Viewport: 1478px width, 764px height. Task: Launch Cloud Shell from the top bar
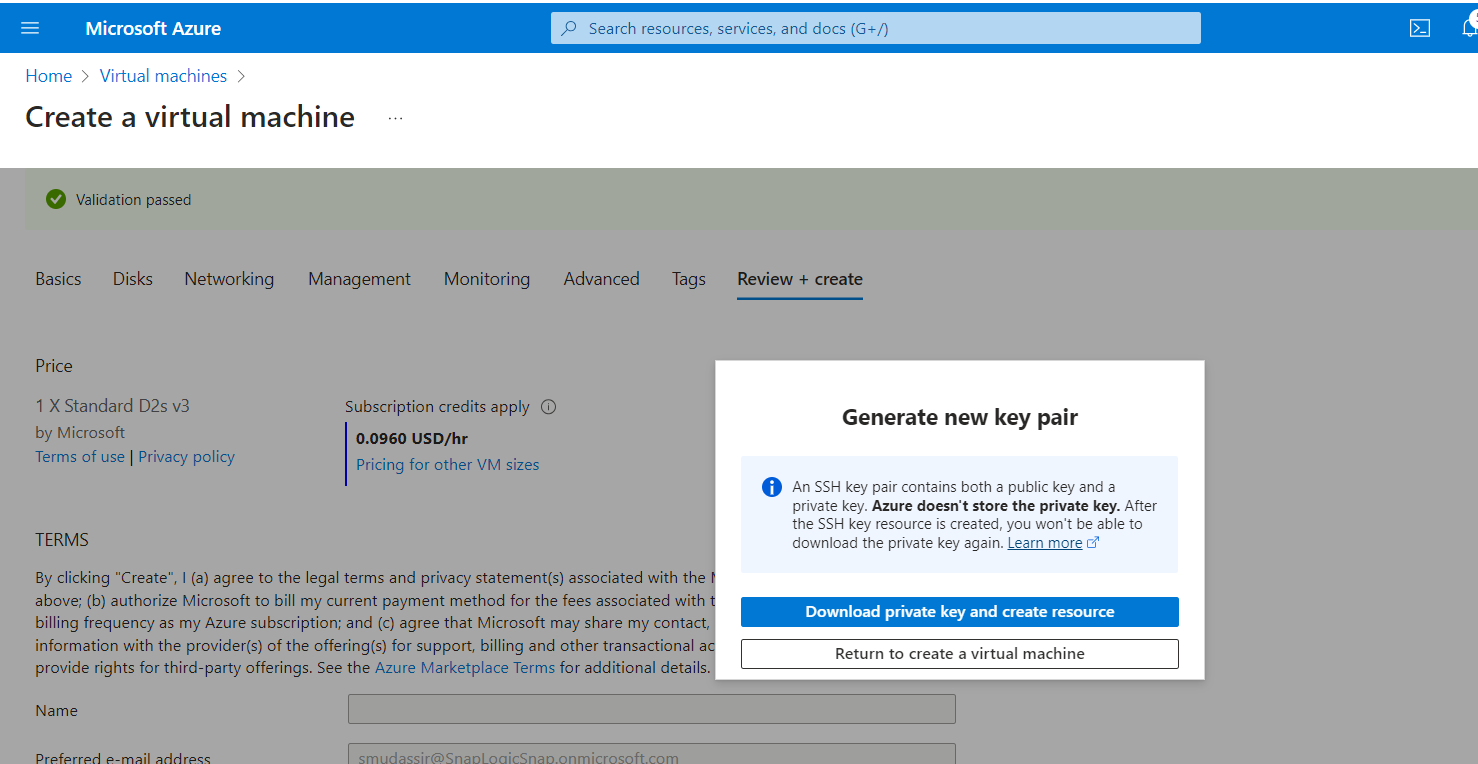tap(1419, 28)
